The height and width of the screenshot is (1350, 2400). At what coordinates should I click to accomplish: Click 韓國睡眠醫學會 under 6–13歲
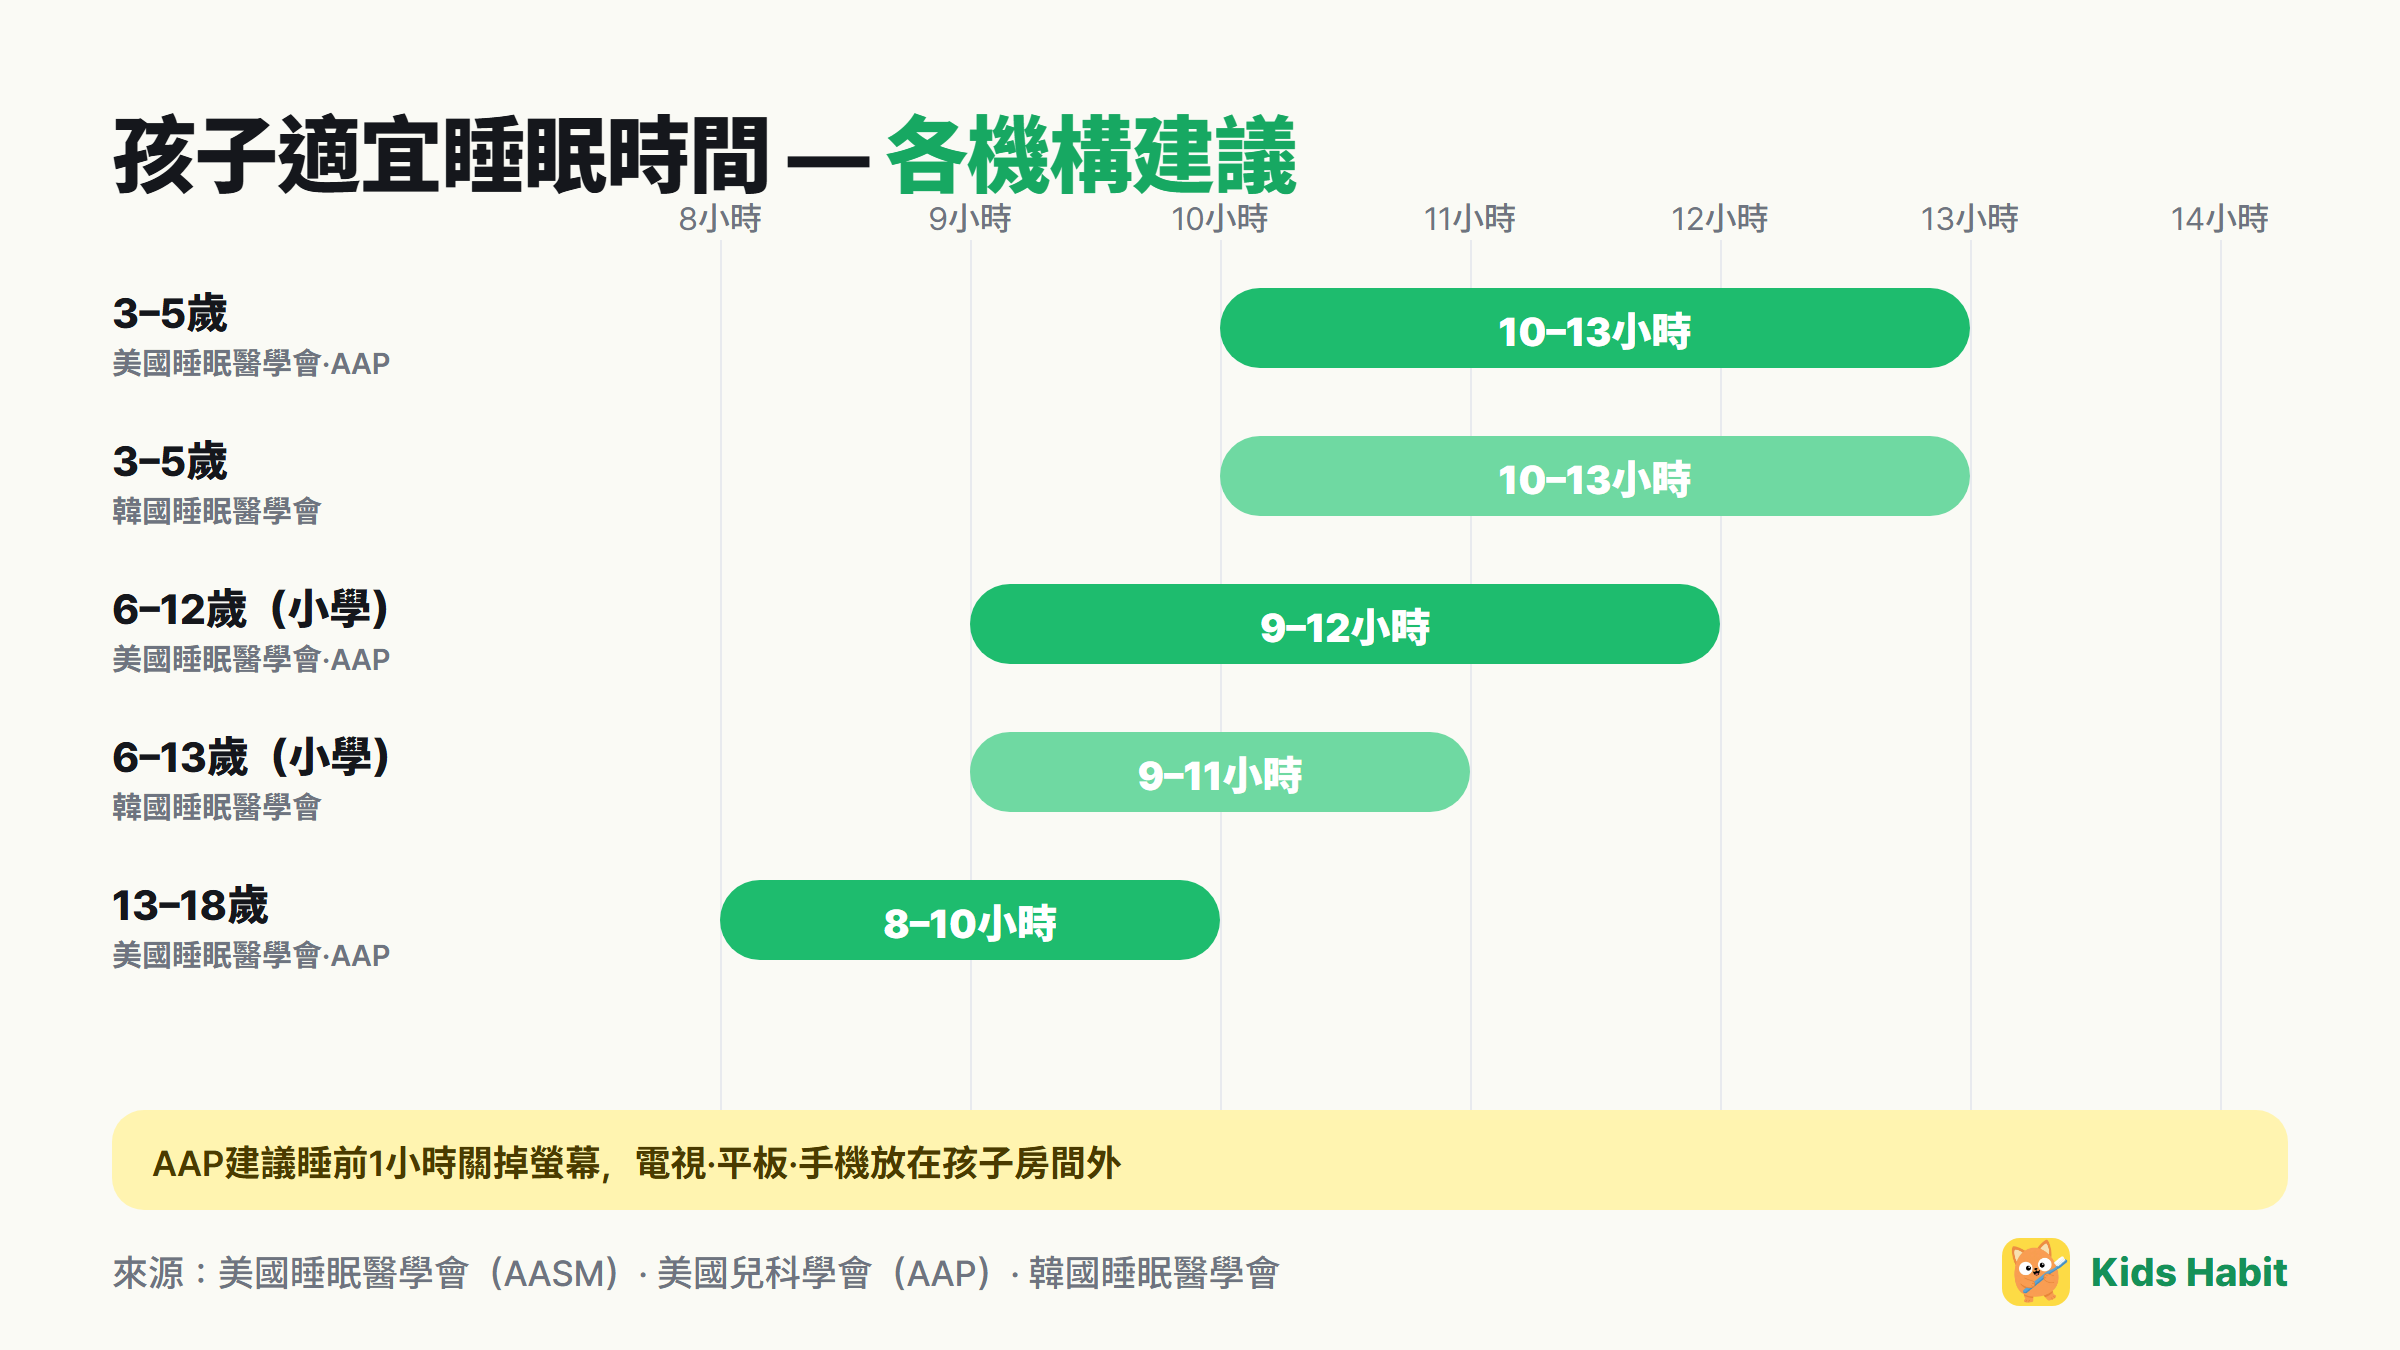click(217, 808)
